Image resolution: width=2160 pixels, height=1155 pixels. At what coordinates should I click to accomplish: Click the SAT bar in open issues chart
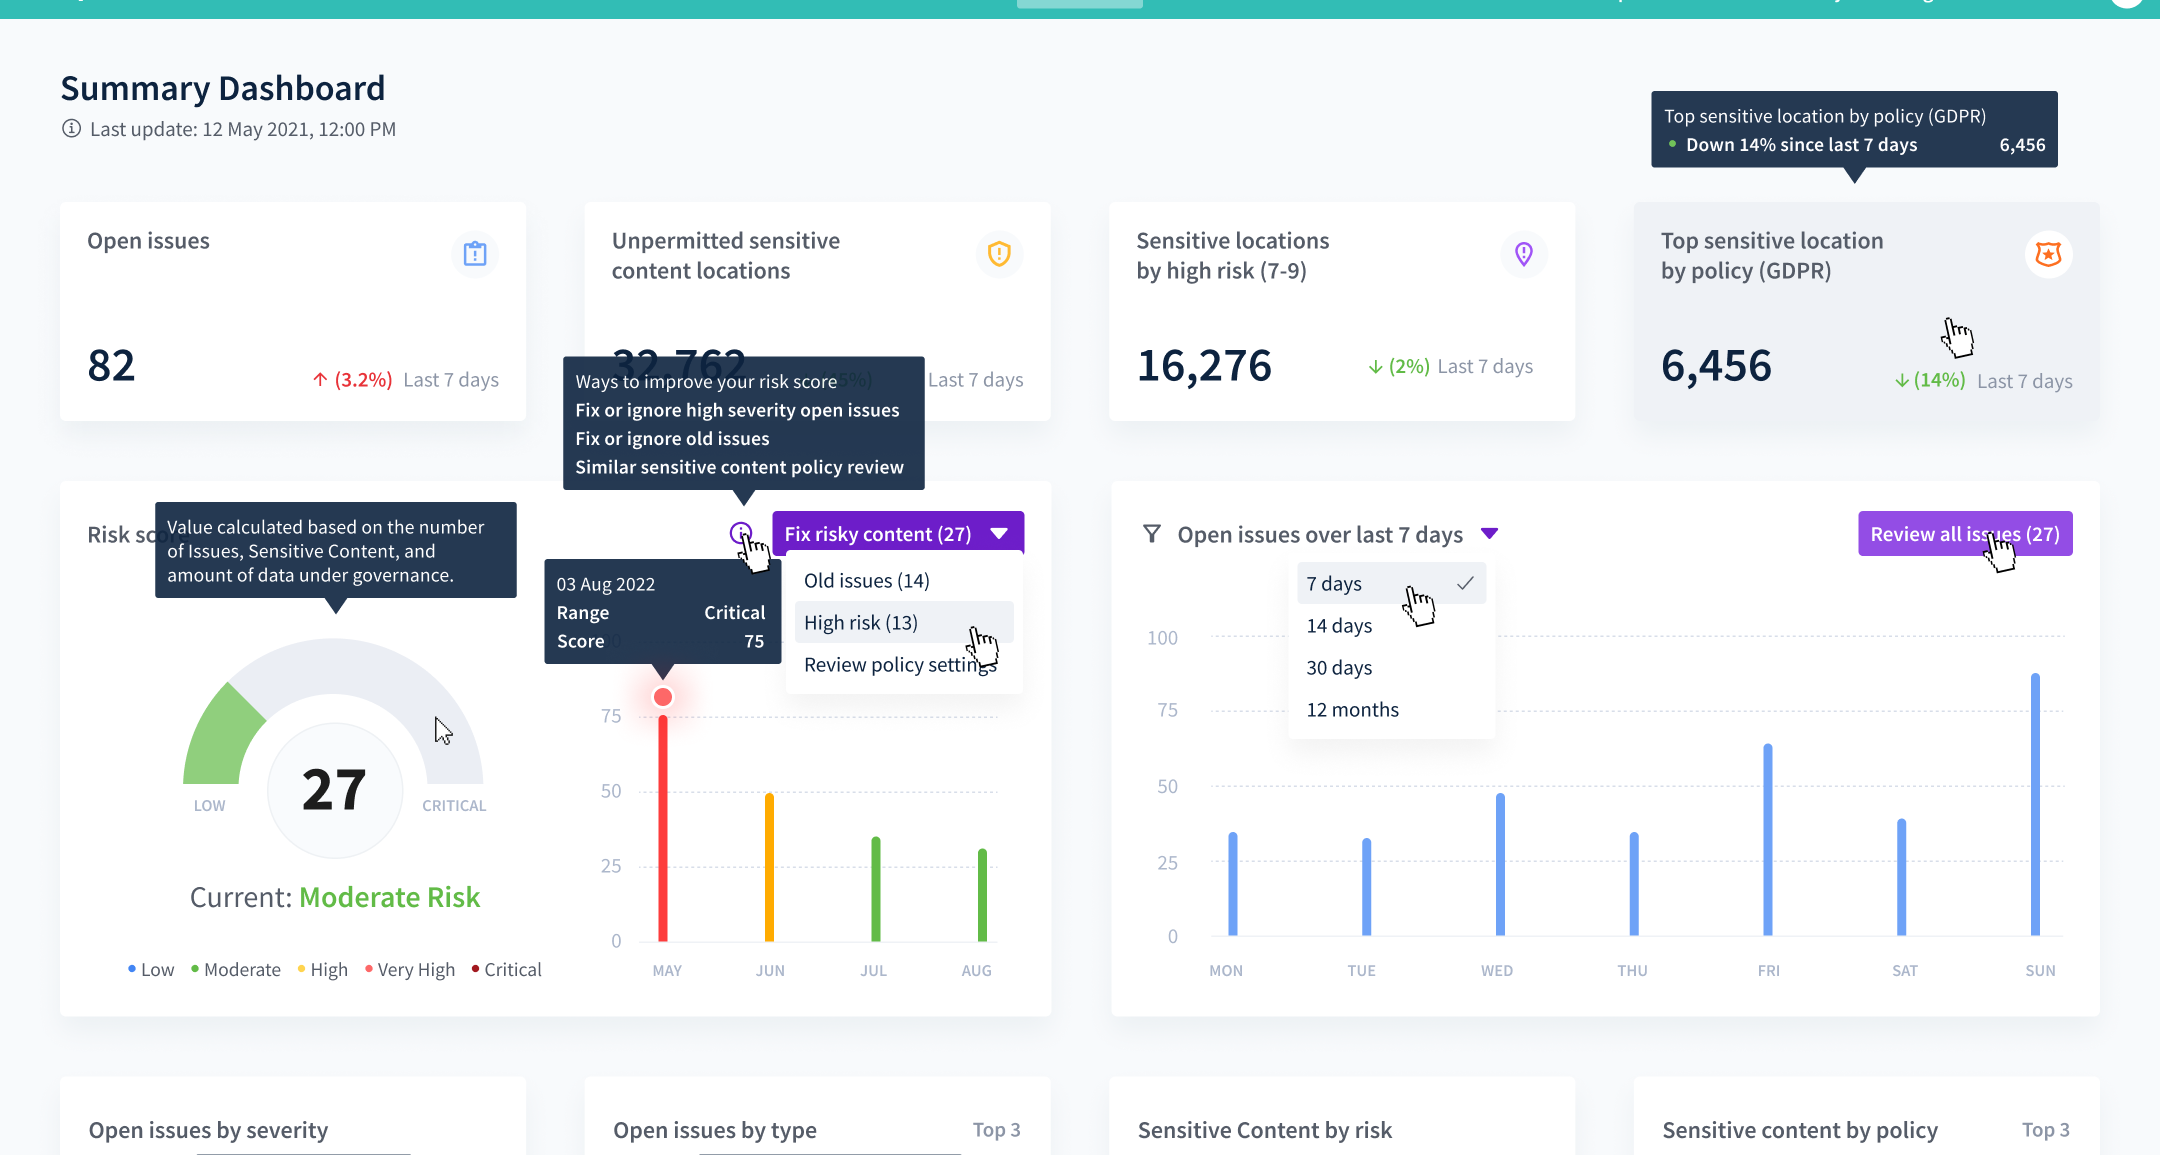[x=1901, y=878]
